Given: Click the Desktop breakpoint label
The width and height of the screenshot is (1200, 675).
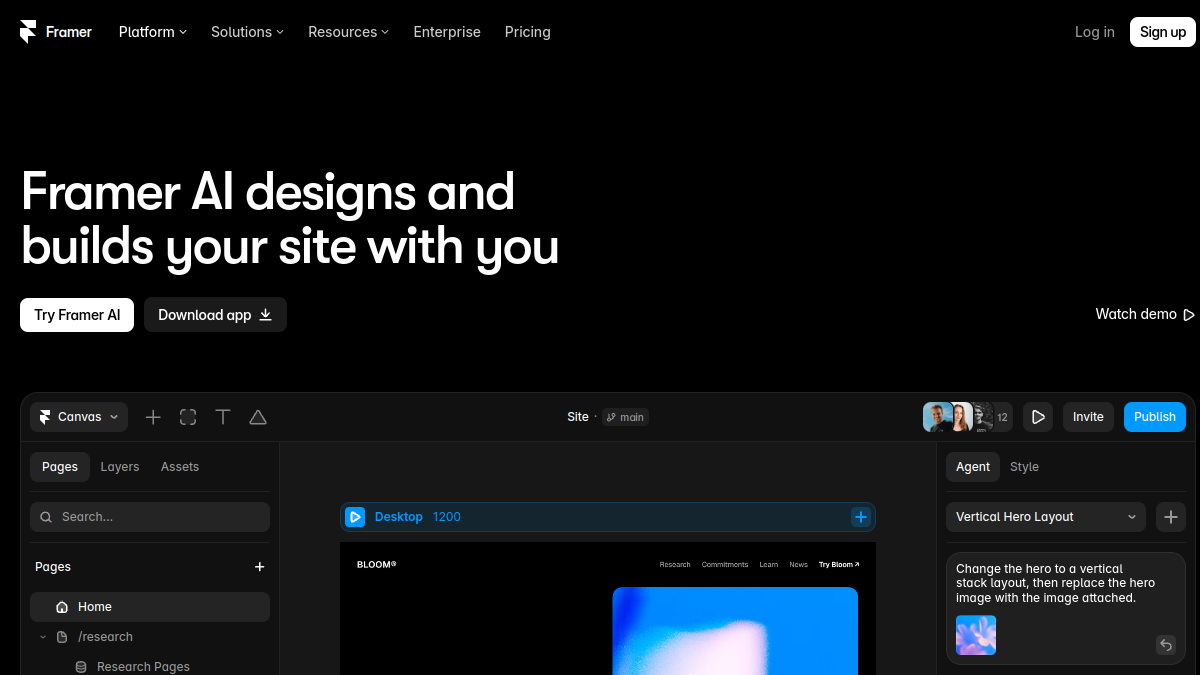Looking at the screenshot, I should tap(399, 517).
